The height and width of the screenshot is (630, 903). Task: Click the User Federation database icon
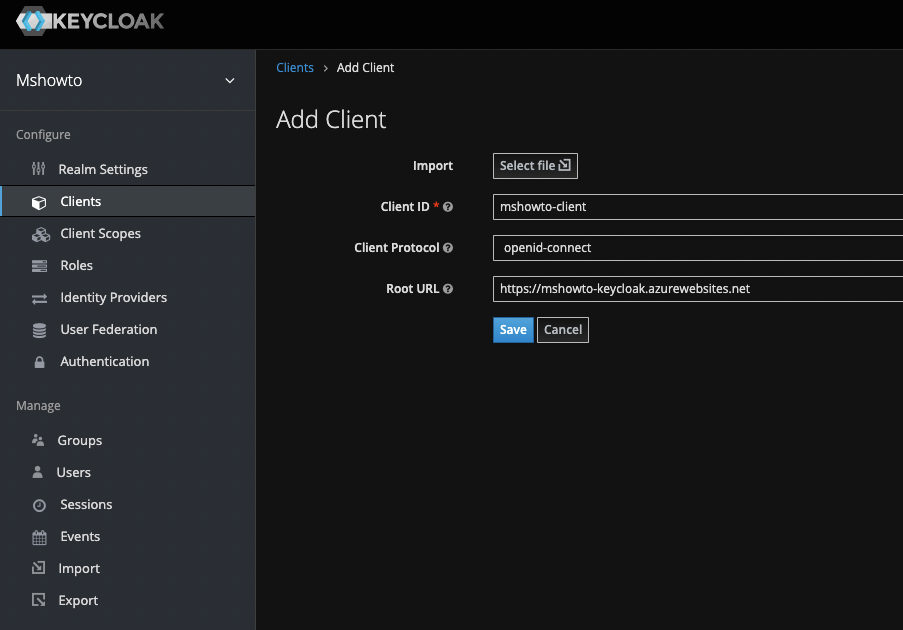coord(39,331)
